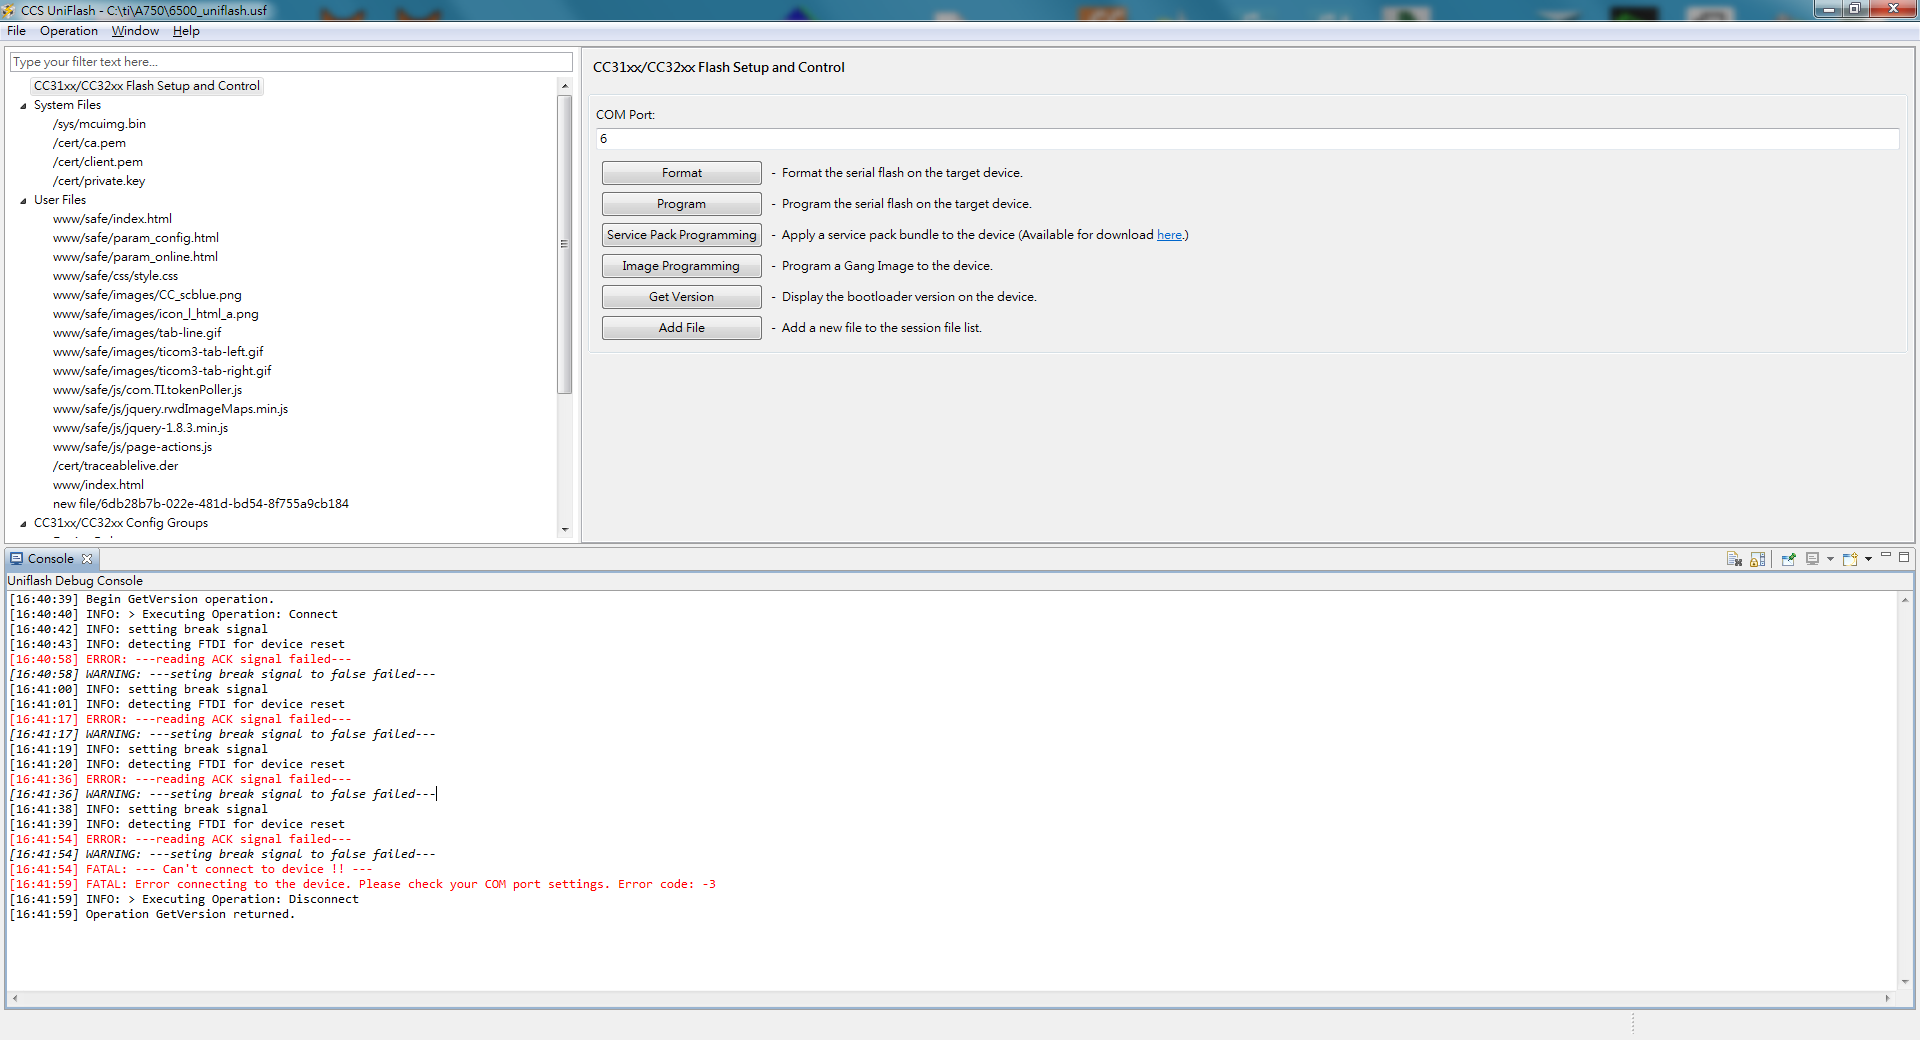Click the 'Error code: -3' console line
This screenshot has height=1040, width=1920.
pyautogui.click(x=363, y=885)
